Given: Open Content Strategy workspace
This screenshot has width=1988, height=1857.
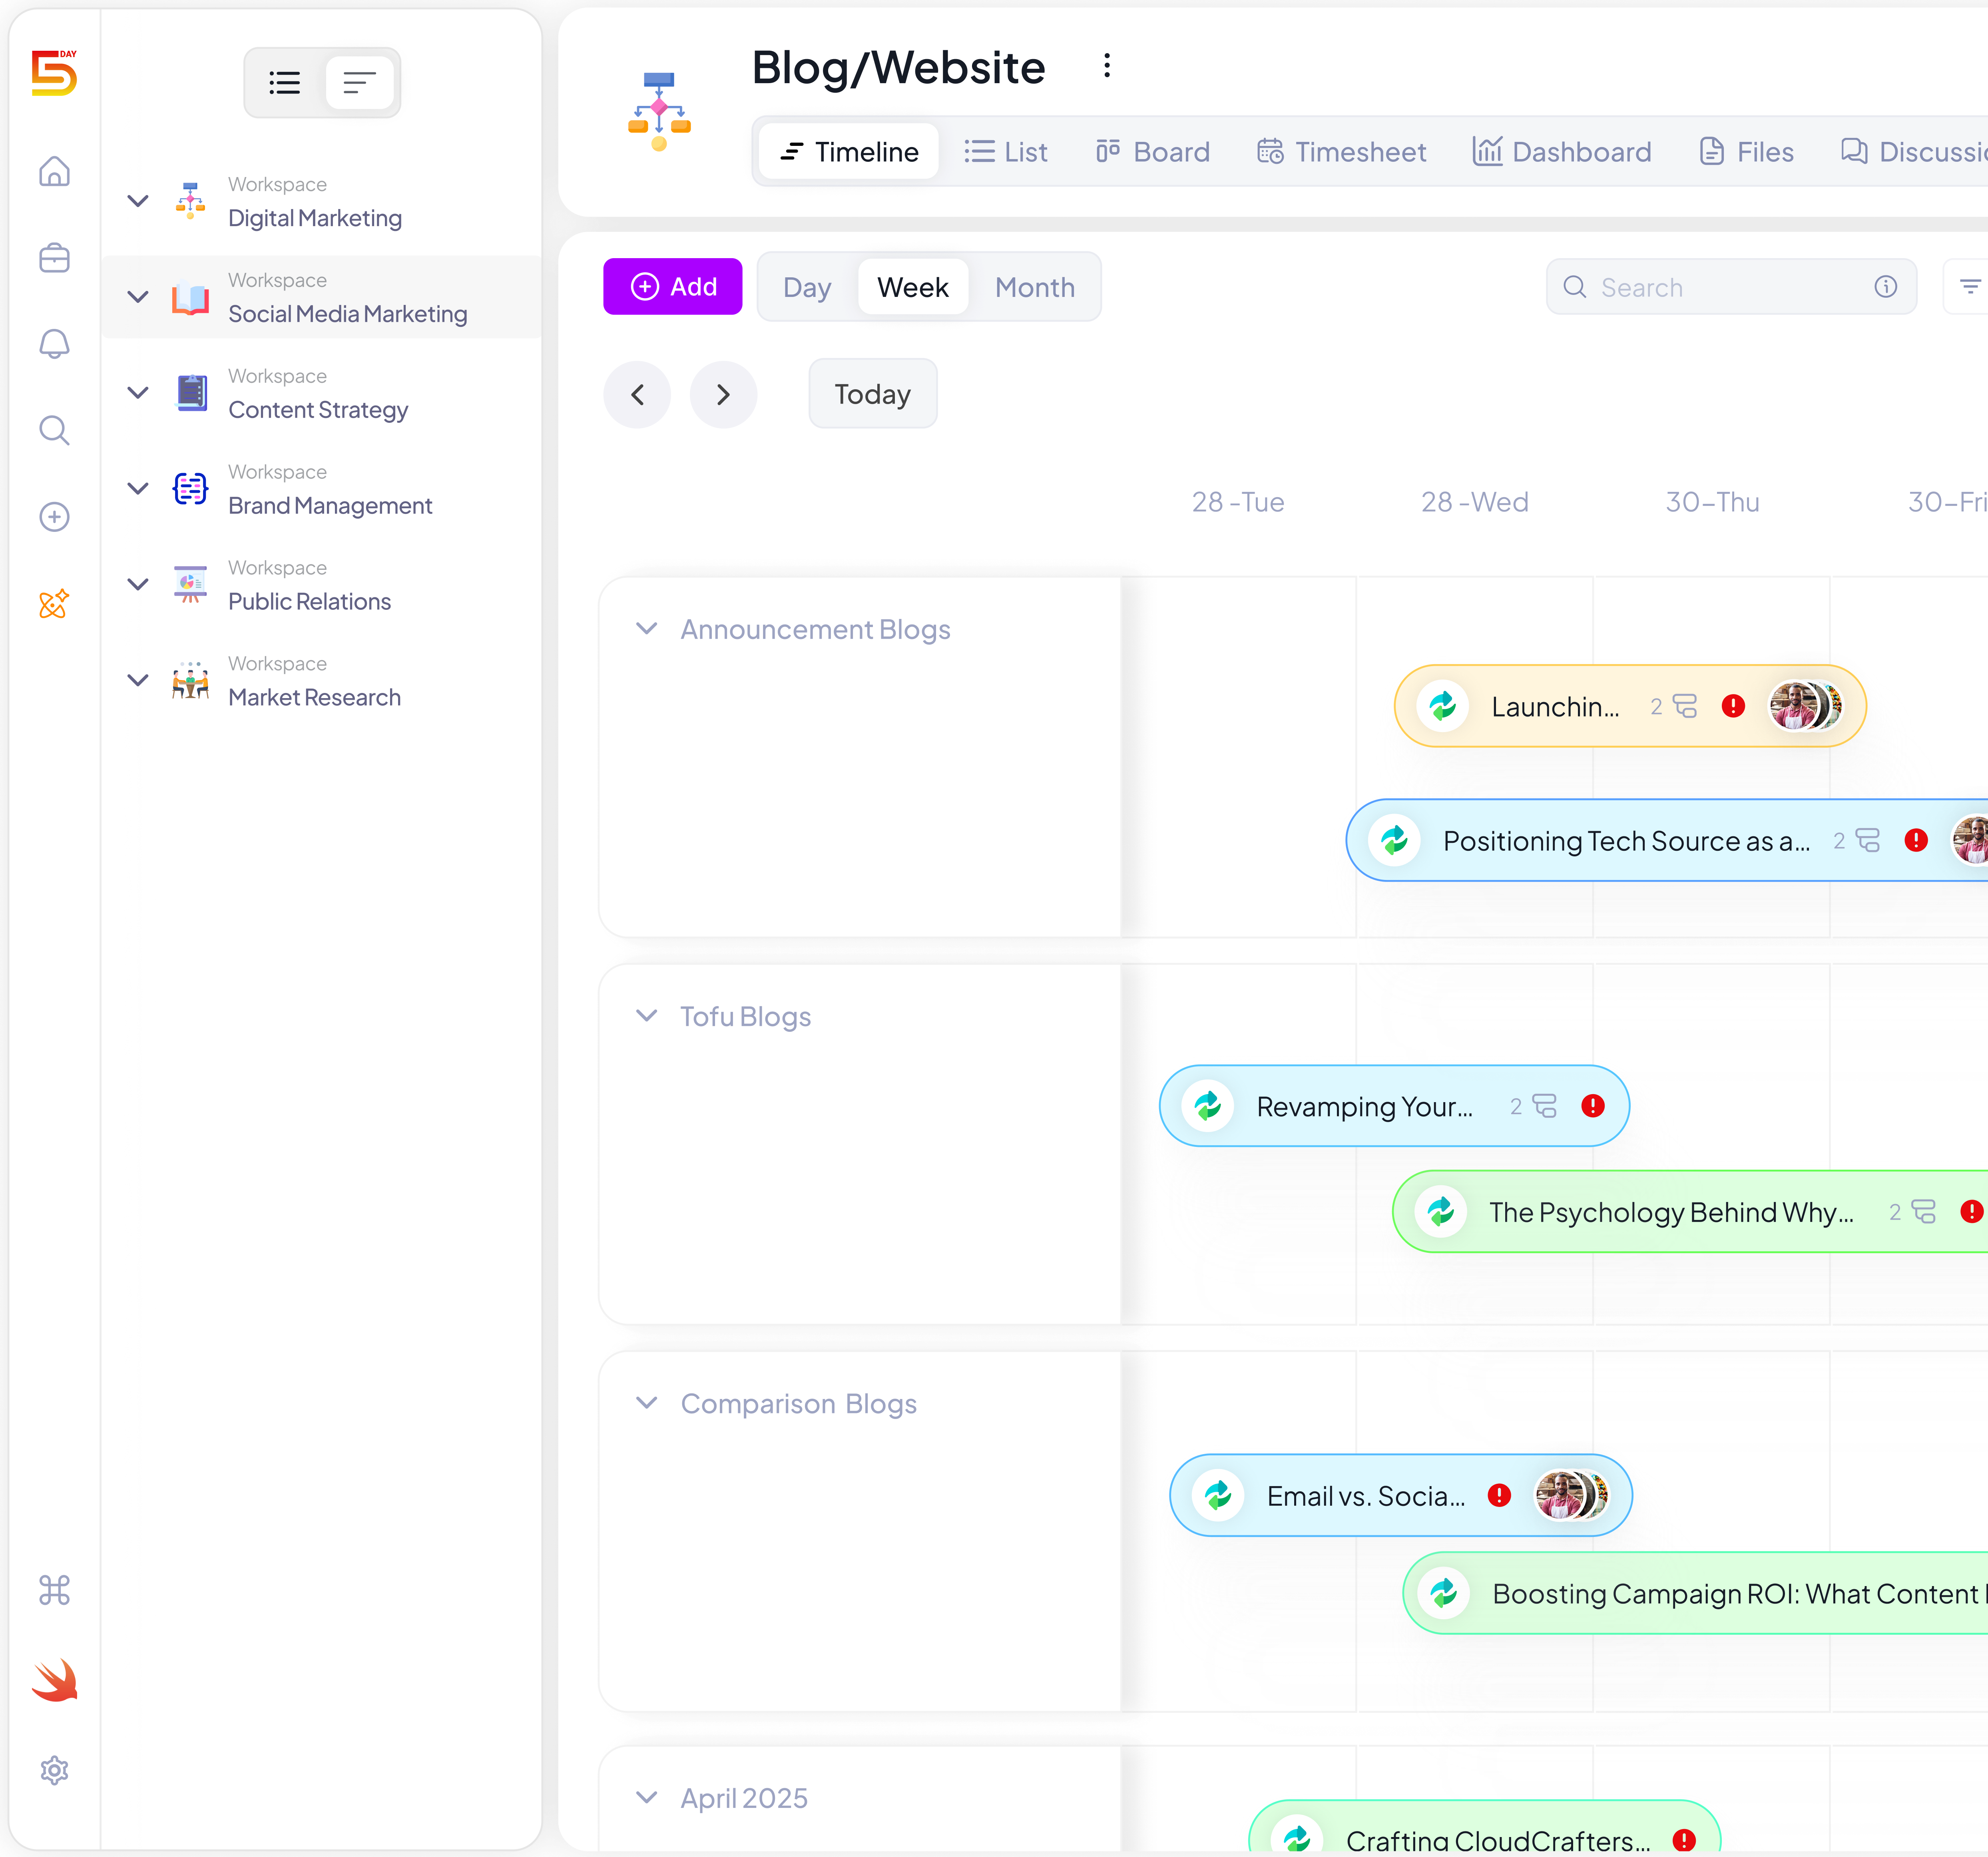Looking at the screenshot, I should click(323, 393).
